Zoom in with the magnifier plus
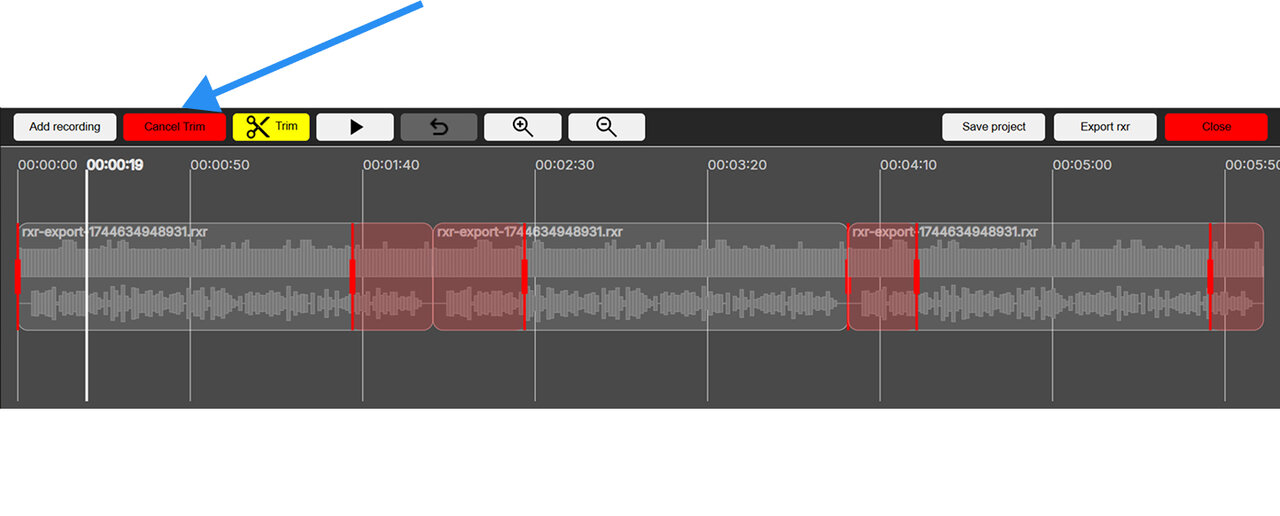Viewport: 1280px width, 516px height. pos(522,127)
